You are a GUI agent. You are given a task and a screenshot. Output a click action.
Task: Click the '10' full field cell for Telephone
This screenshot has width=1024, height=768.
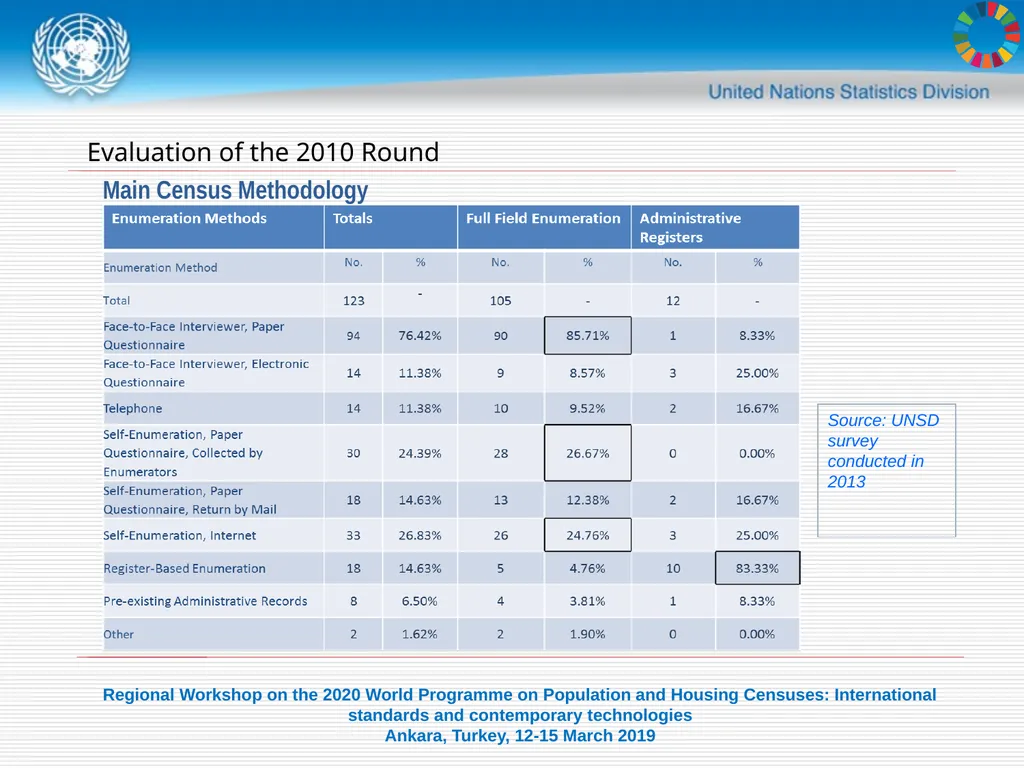500,408
